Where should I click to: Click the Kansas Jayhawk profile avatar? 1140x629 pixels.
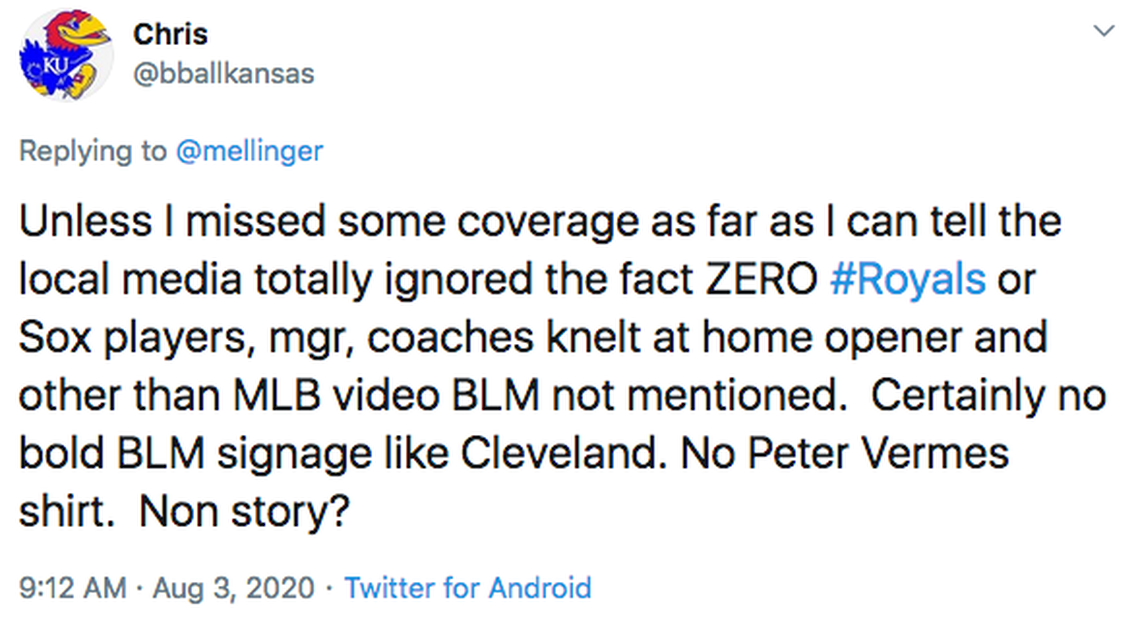tap(65, 56)
